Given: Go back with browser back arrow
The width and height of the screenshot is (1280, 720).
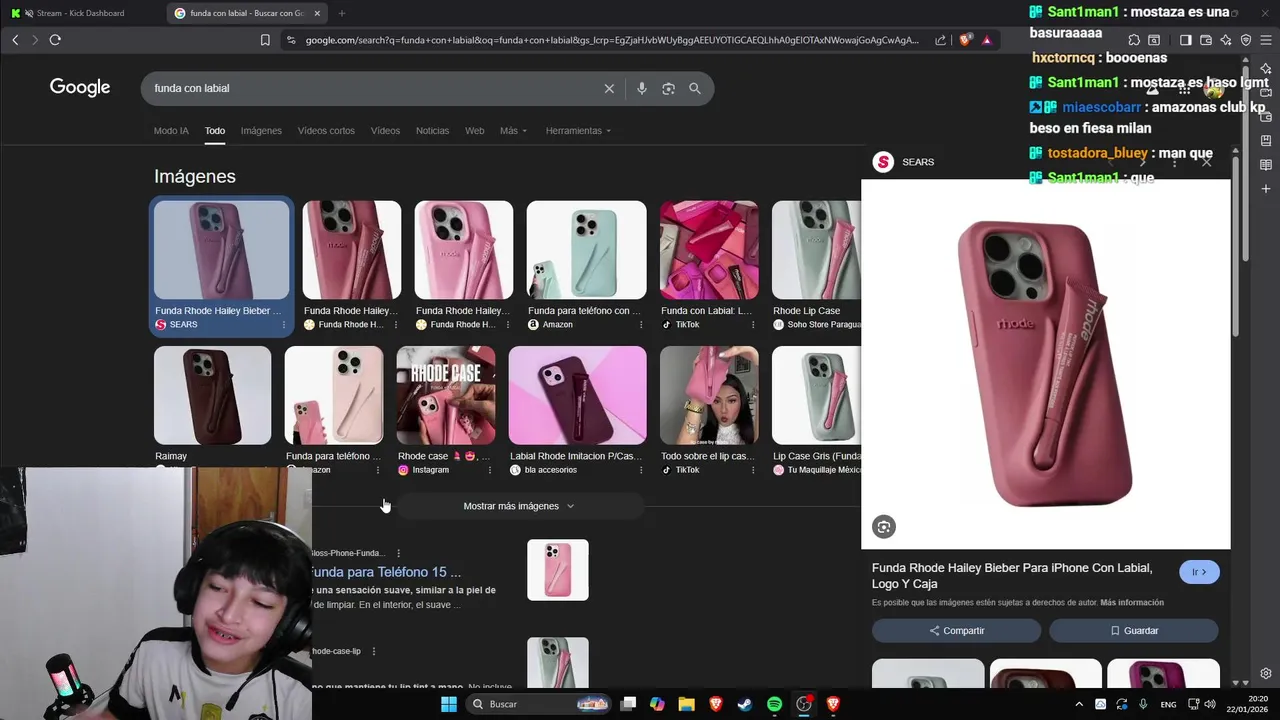Looking at the screenshot, I should (15, 40).
